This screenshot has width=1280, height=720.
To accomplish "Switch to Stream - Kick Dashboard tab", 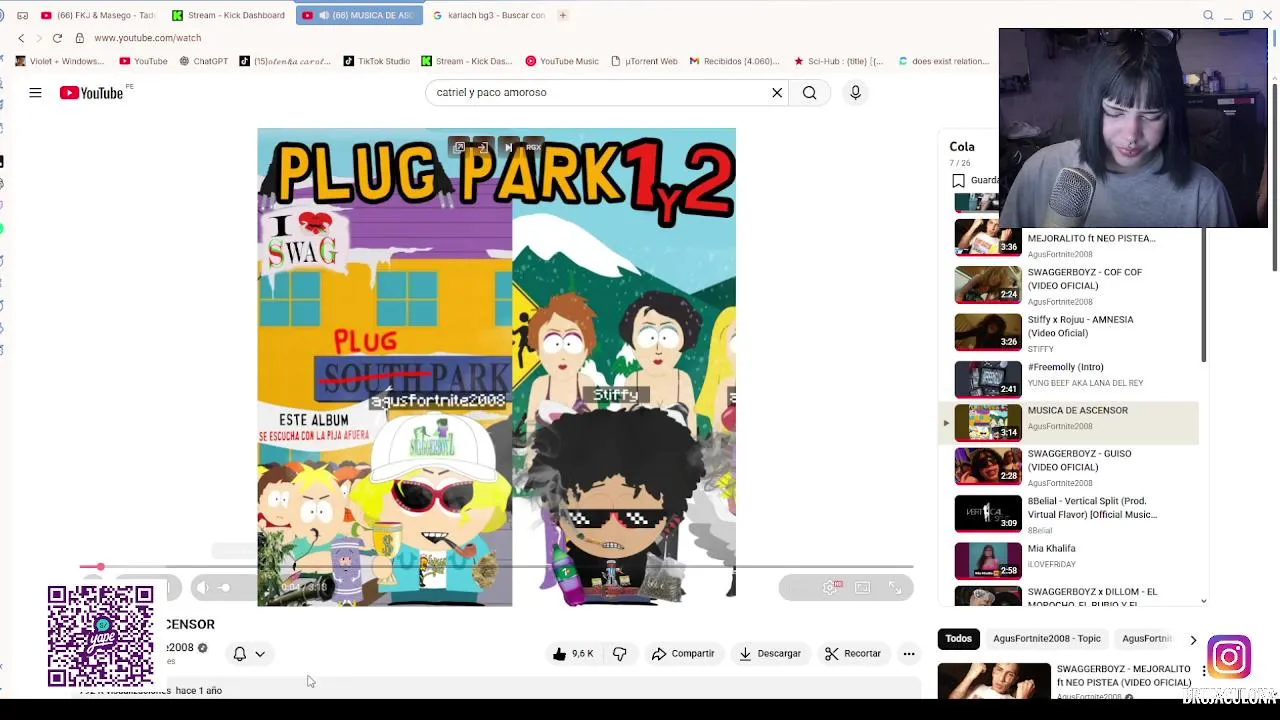I will [229, 15].
